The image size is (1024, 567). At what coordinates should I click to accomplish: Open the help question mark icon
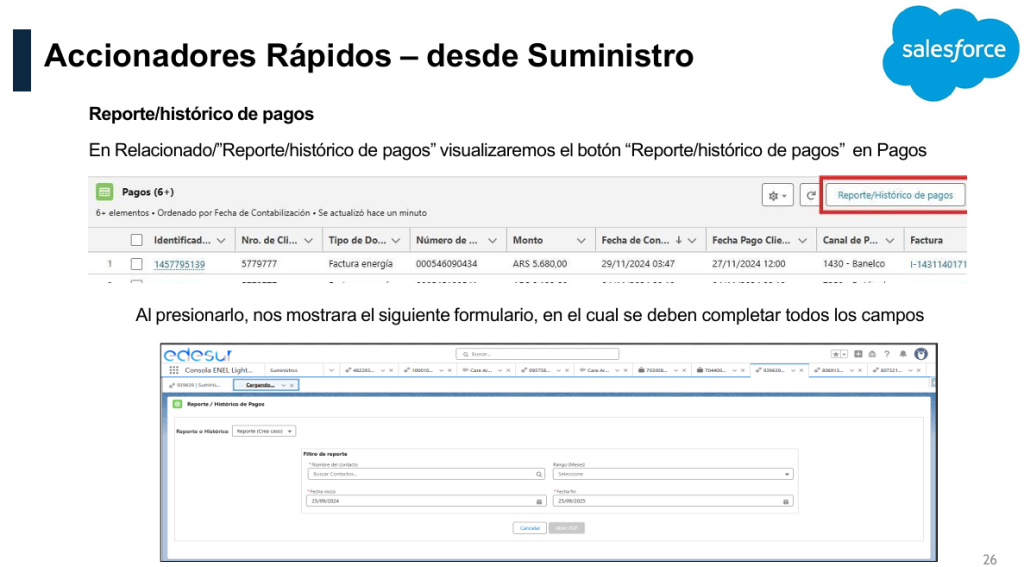pos(887,354)
